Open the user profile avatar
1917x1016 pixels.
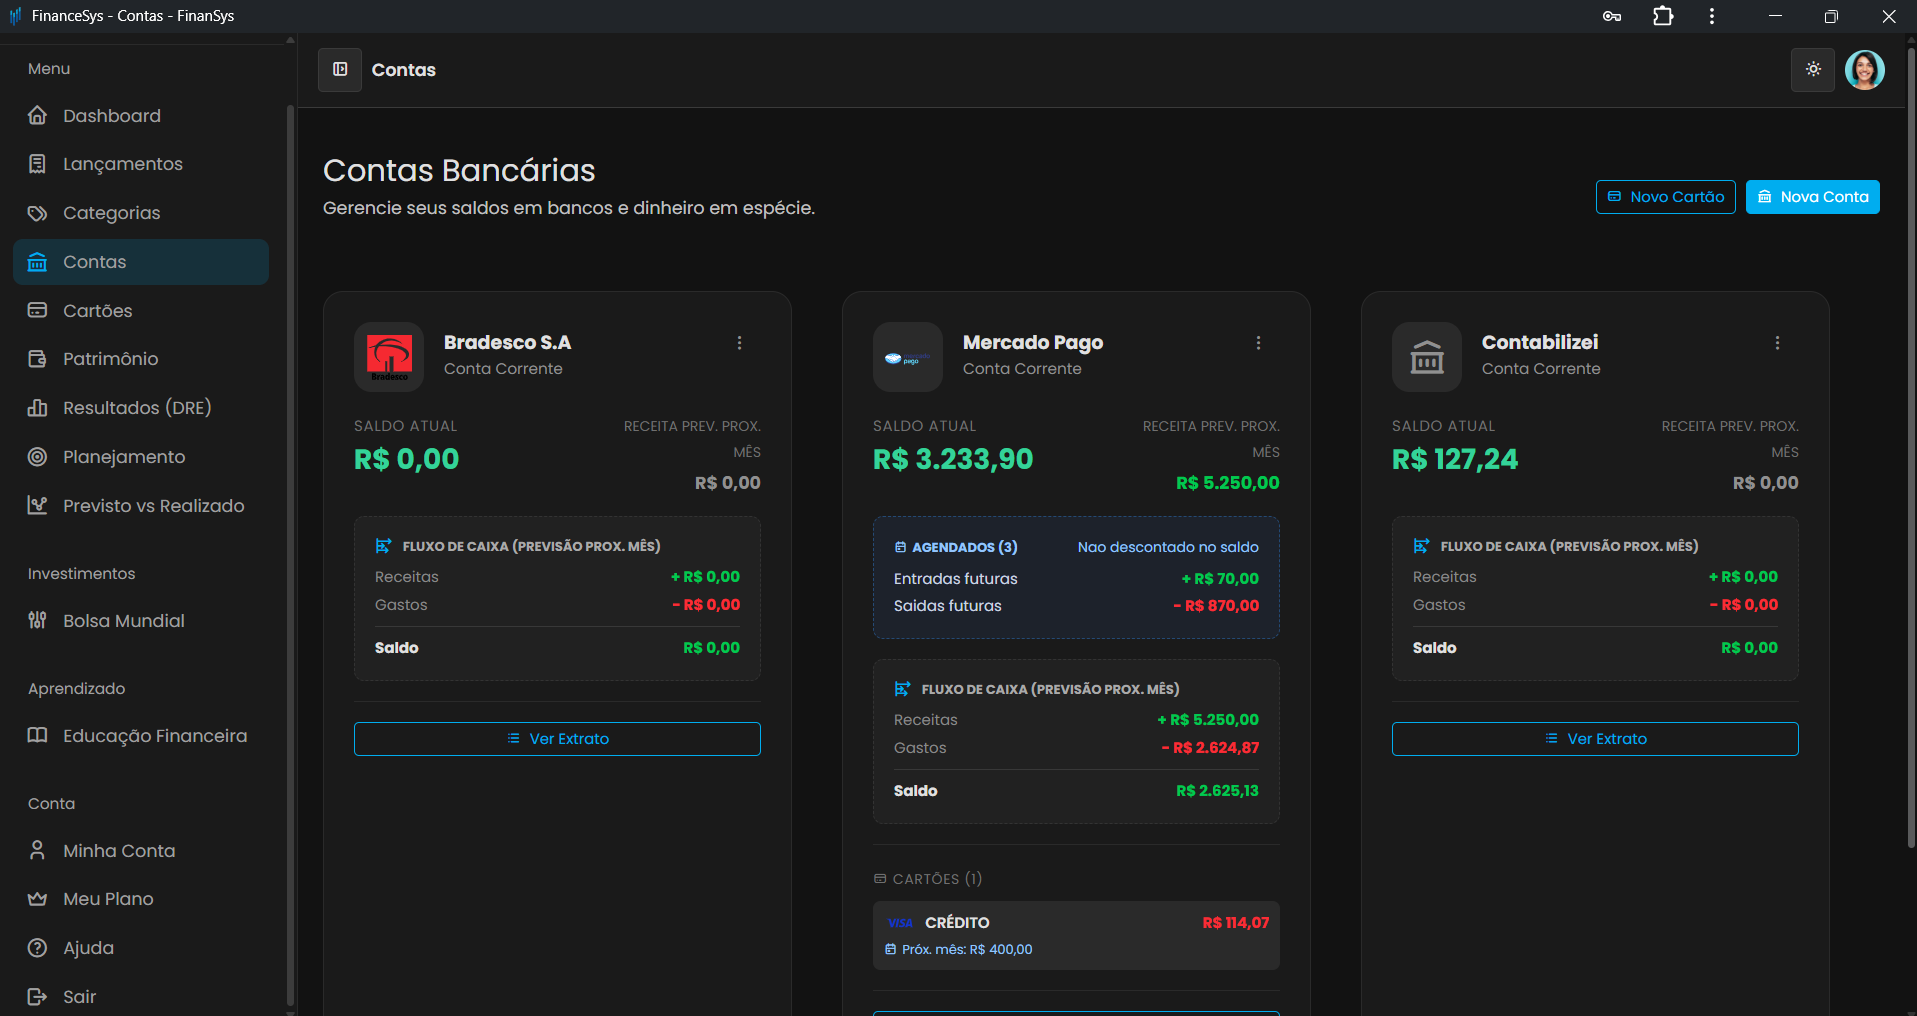tap(1864, 70)
